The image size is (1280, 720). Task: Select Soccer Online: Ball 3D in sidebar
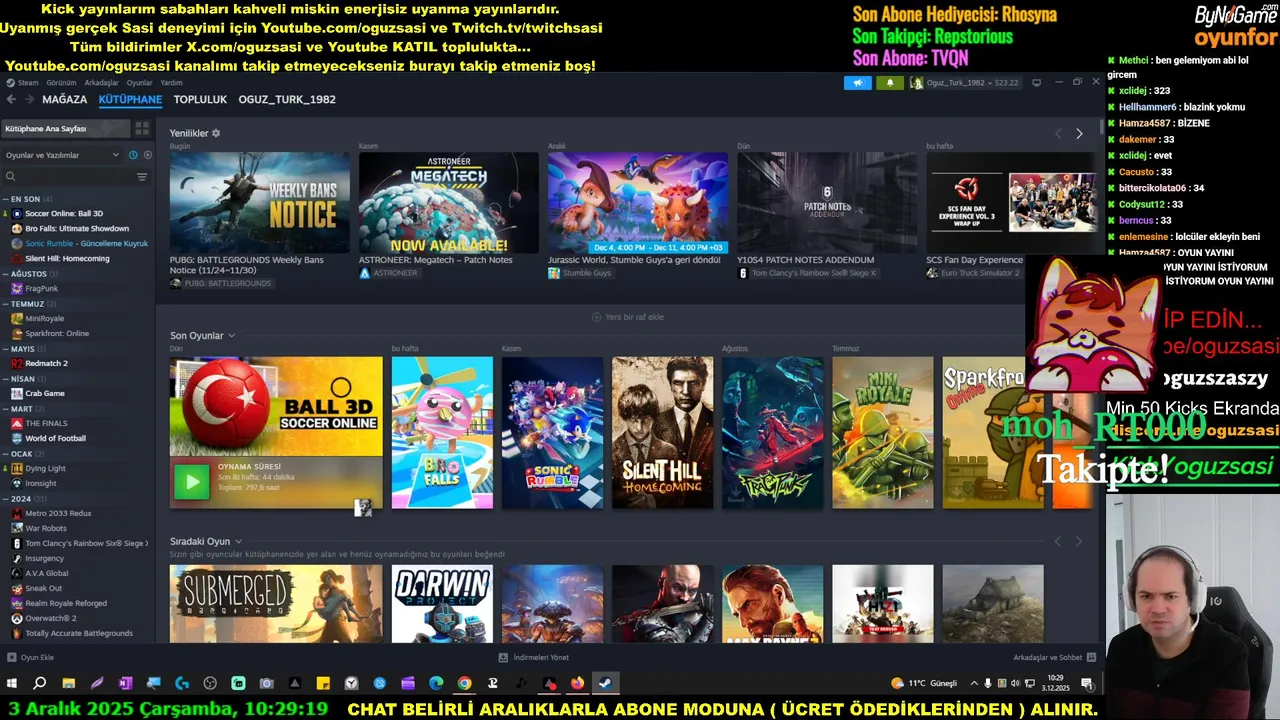click(x=64, y=213)
